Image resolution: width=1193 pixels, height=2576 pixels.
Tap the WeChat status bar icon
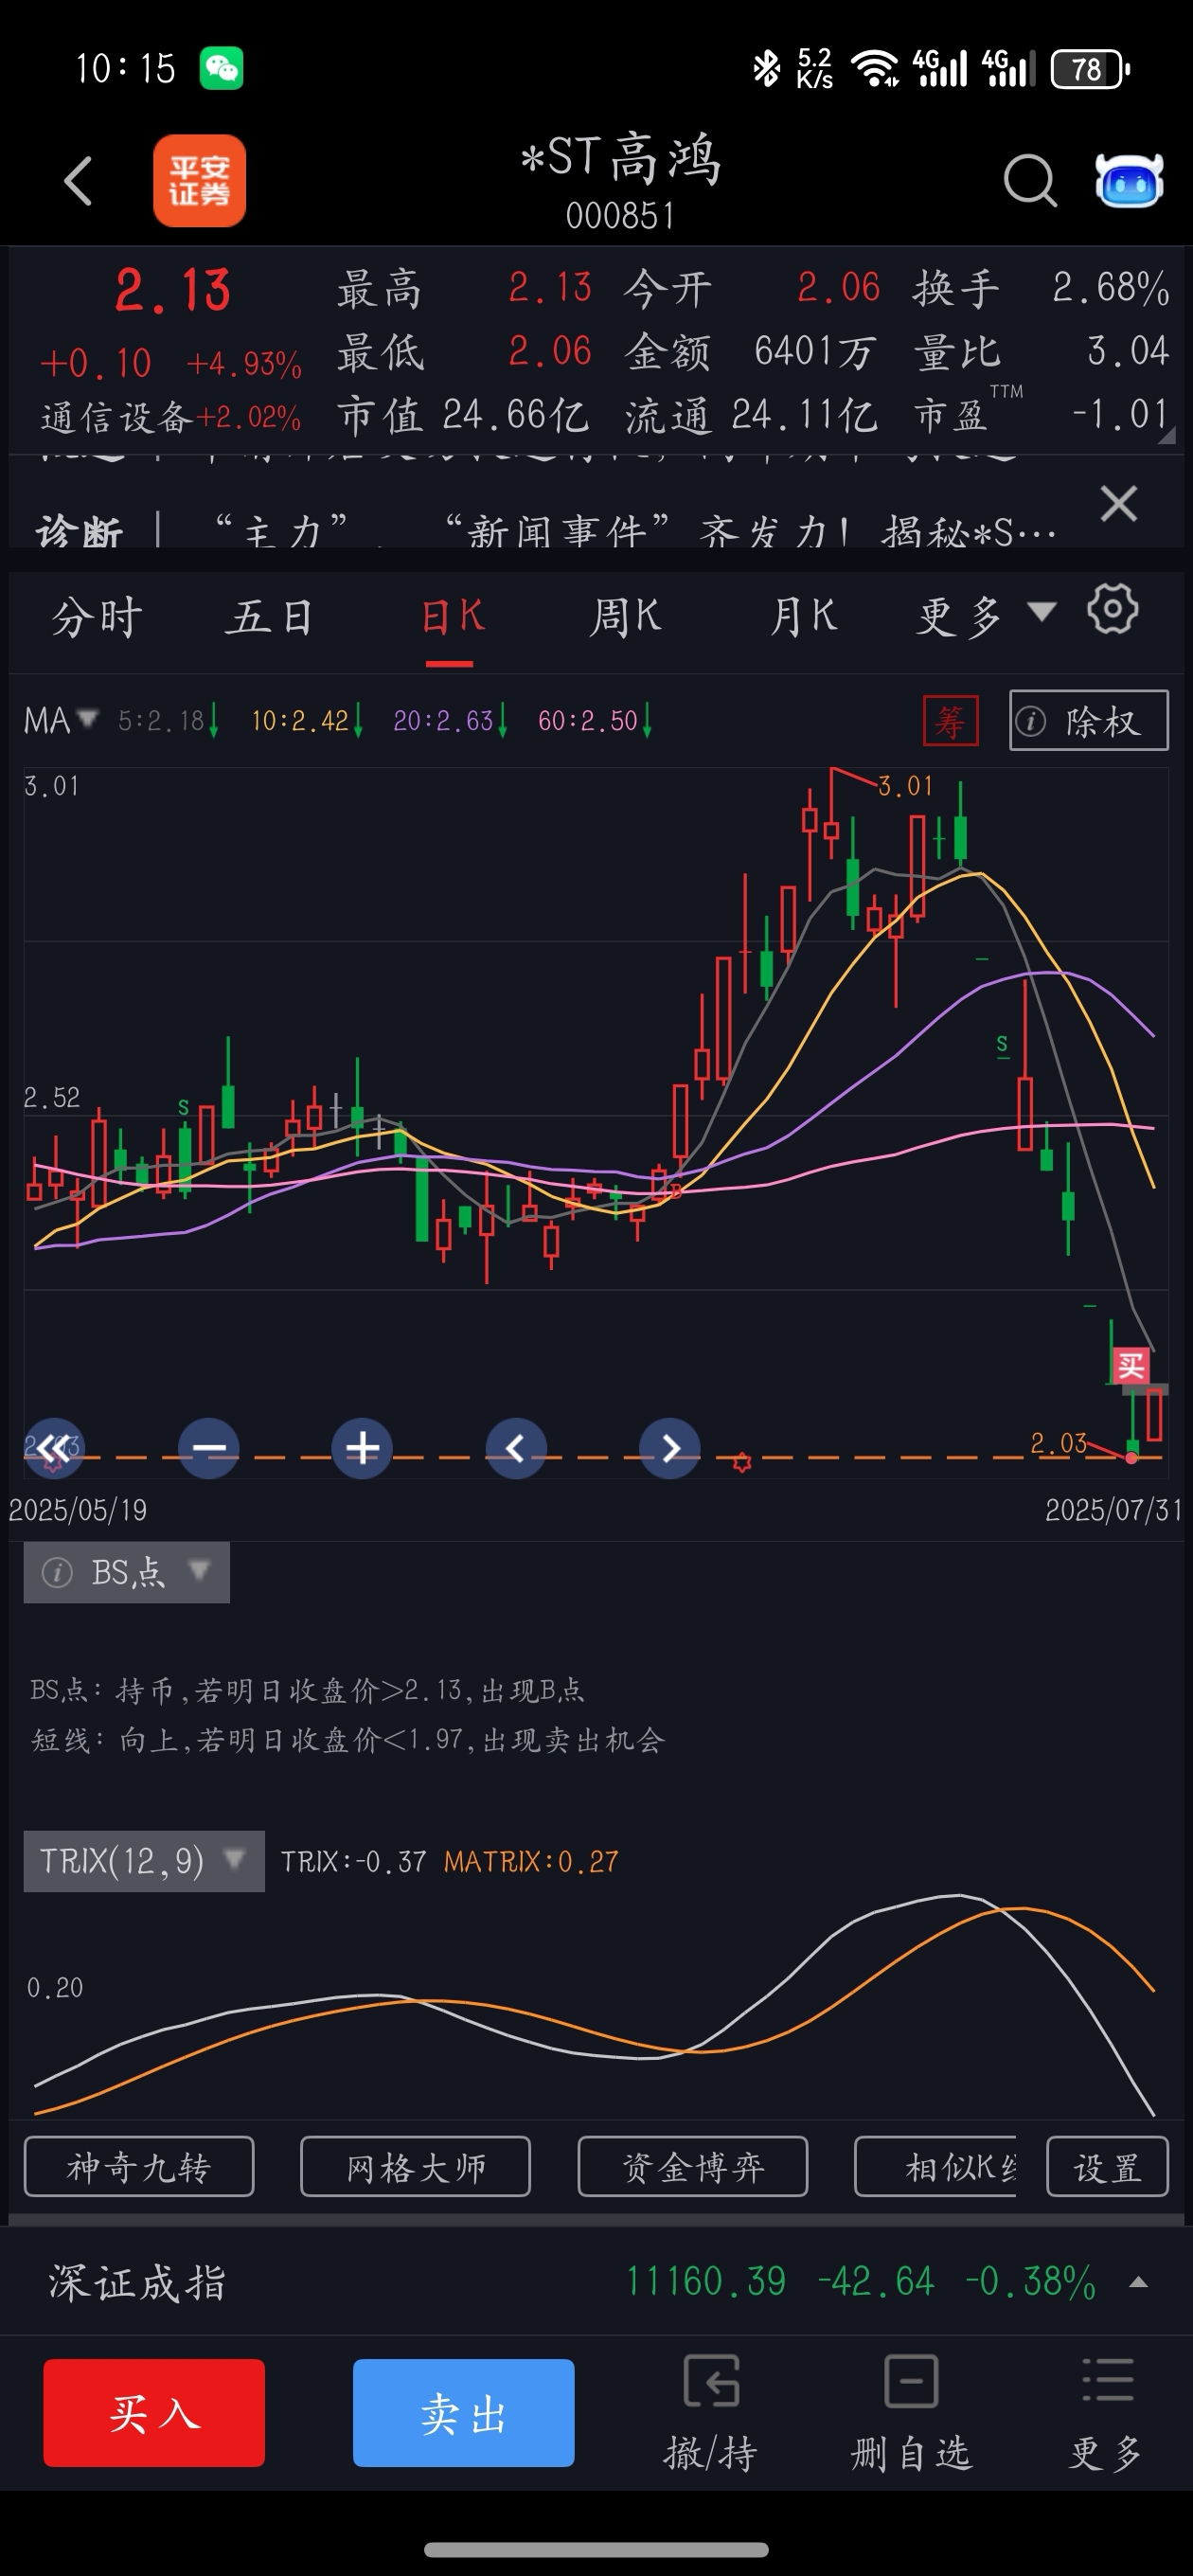coord(221,68)
